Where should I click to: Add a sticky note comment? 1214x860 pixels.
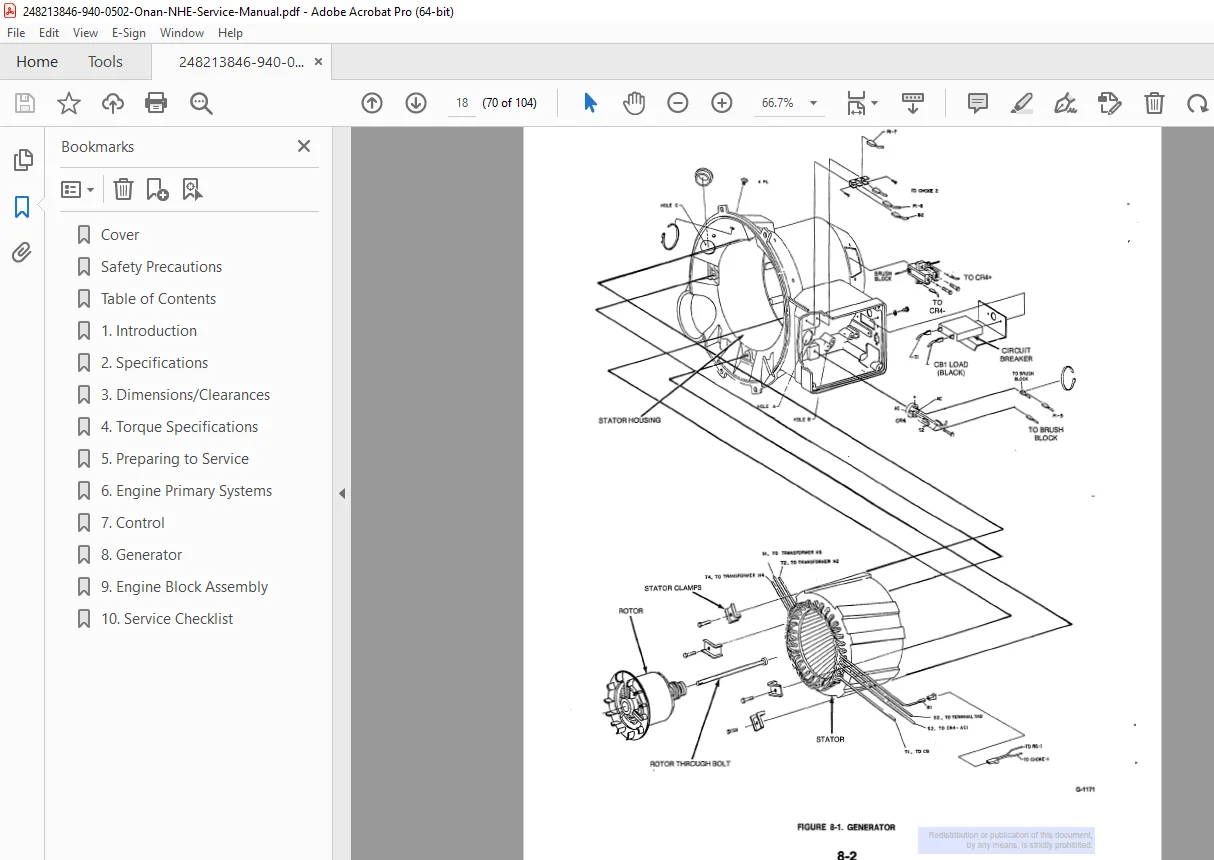click(978, 103)
